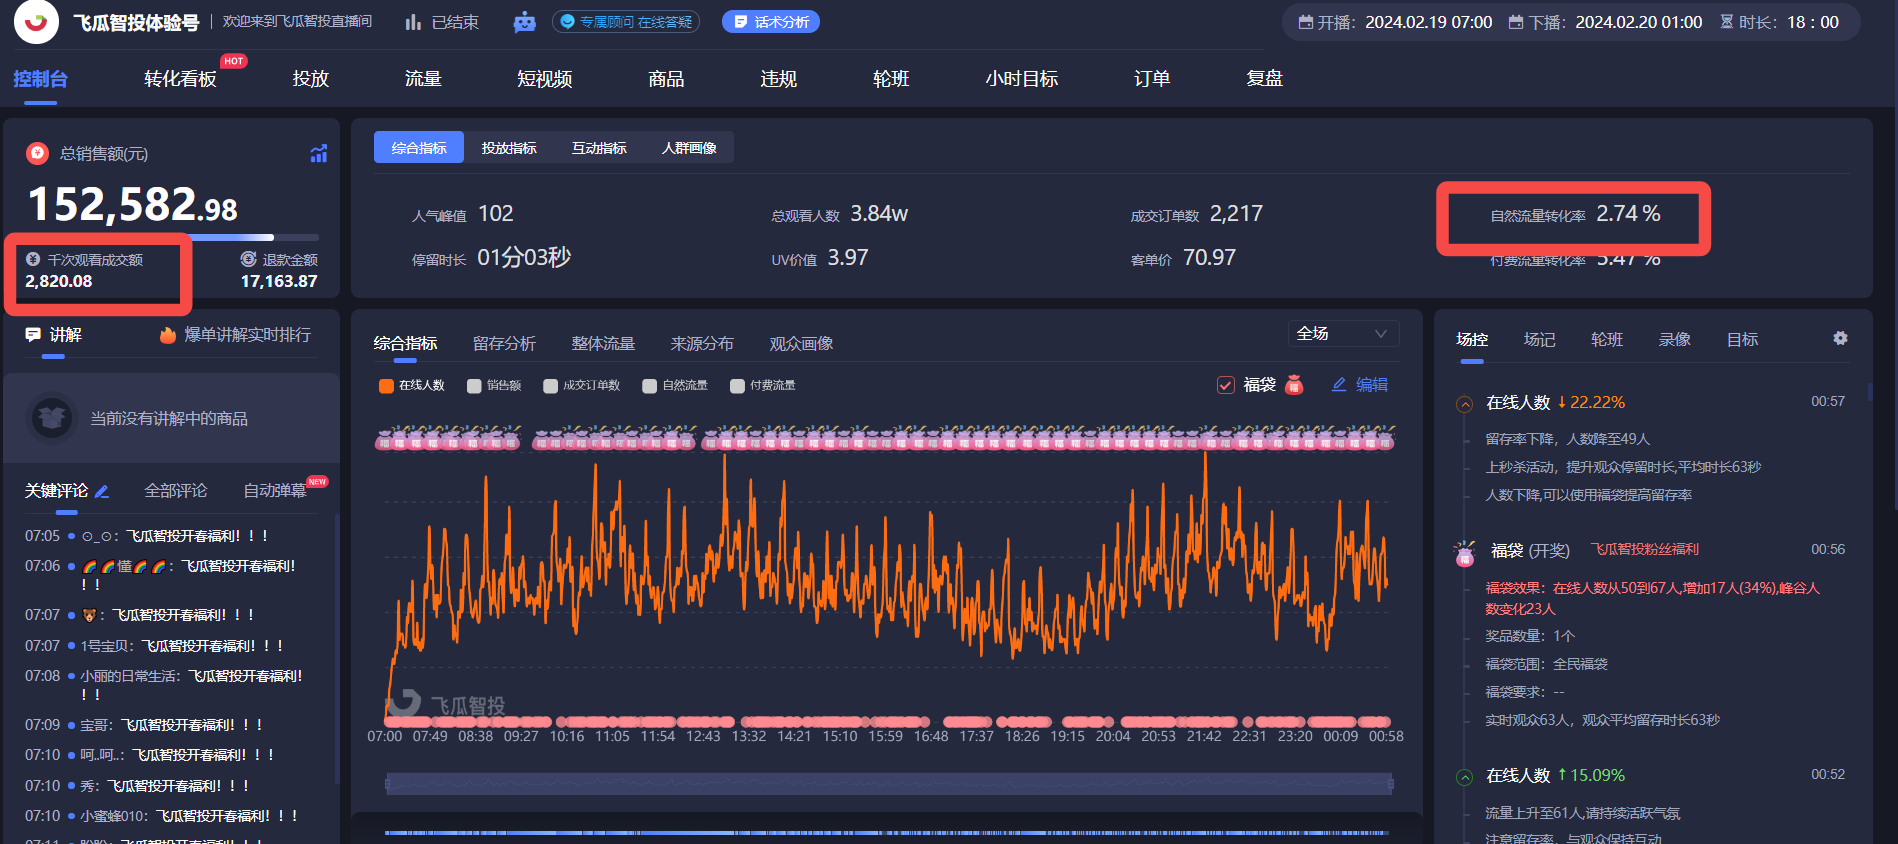
Task: Expand the 全场 dropdown
Action: (1342, 334)
